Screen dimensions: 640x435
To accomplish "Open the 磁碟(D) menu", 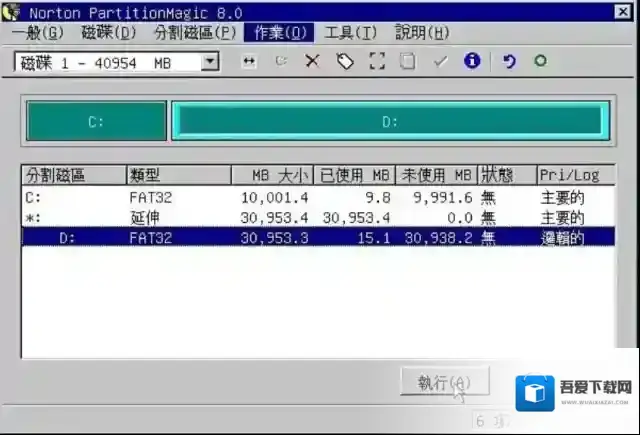I will click(x=109, y=33).
